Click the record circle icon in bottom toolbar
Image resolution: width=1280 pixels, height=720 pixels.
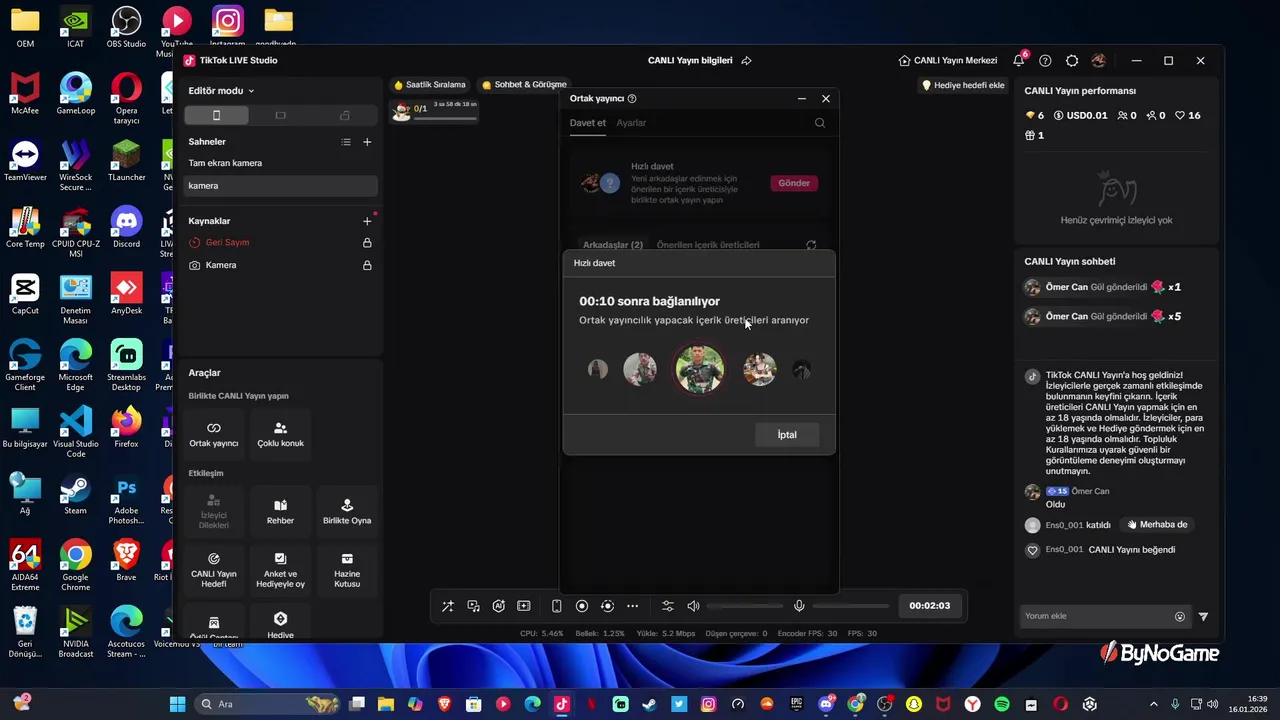click(x=582, y=606)
